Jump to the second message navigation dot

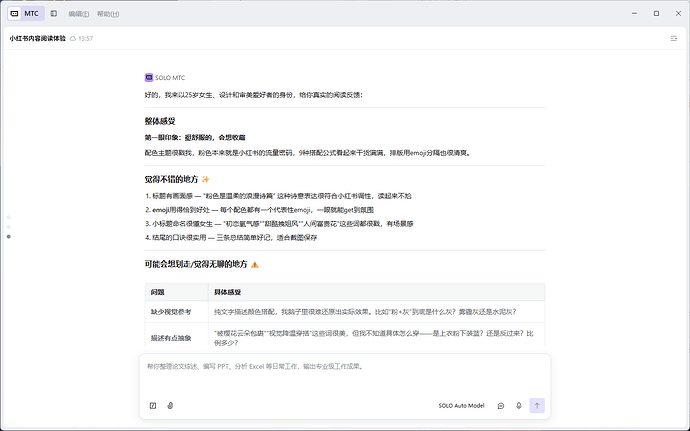point(9,227)
